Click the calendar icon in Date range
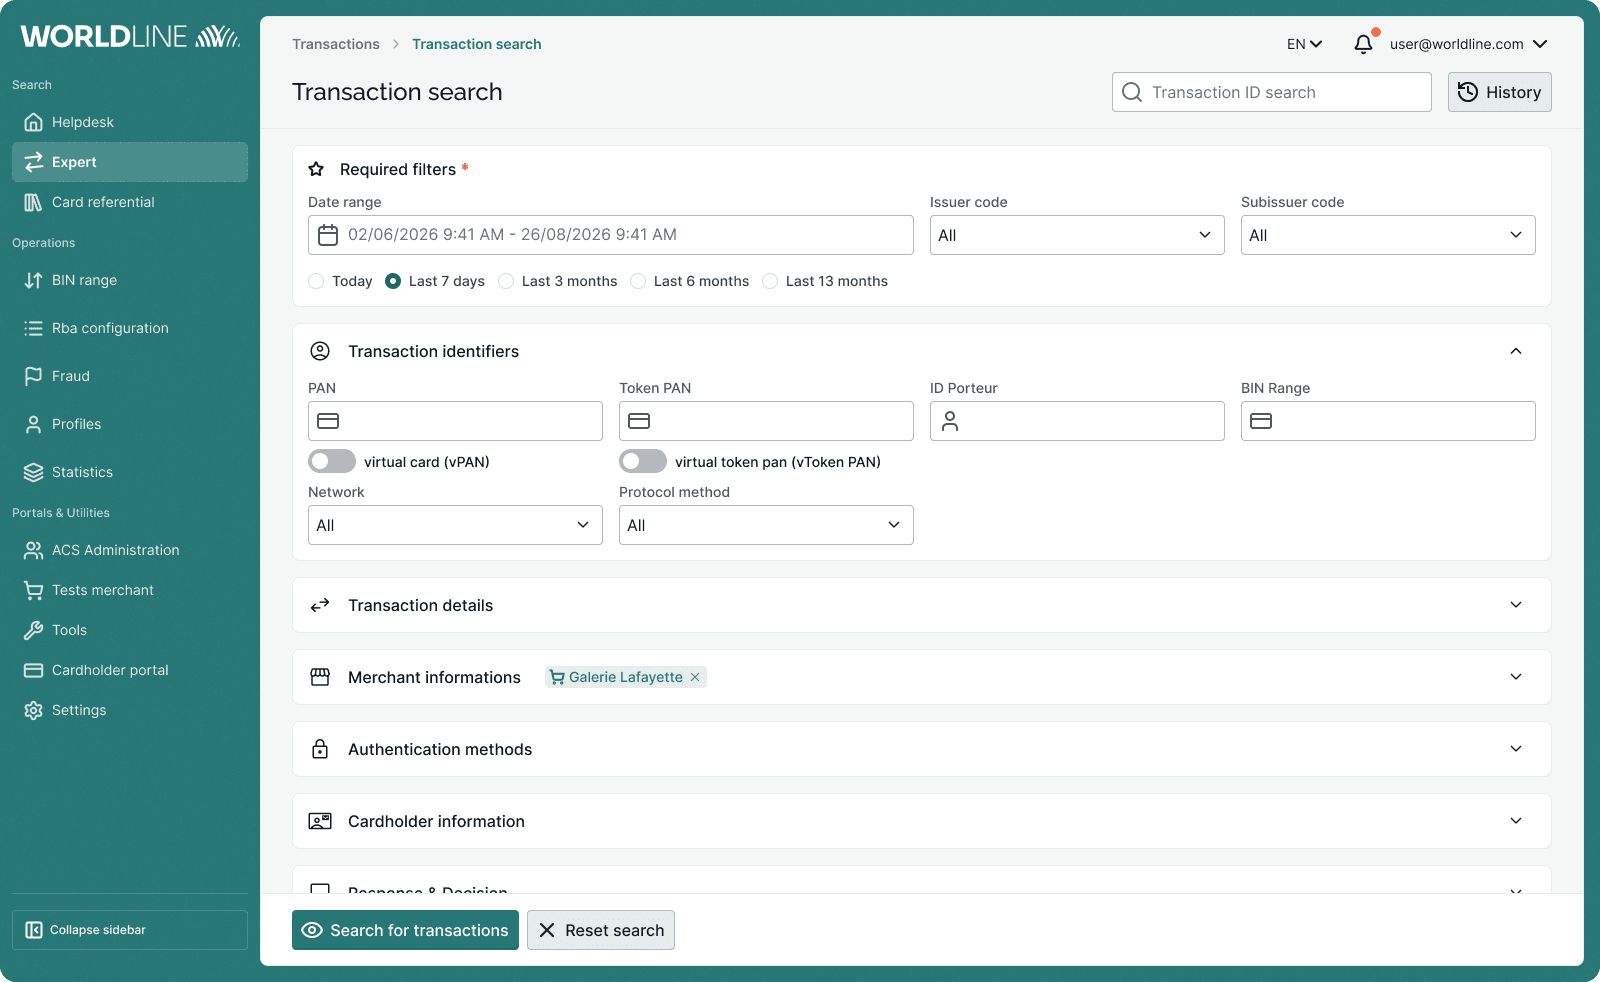Screen dimensions: 1600x982 [x=328, y=235]
